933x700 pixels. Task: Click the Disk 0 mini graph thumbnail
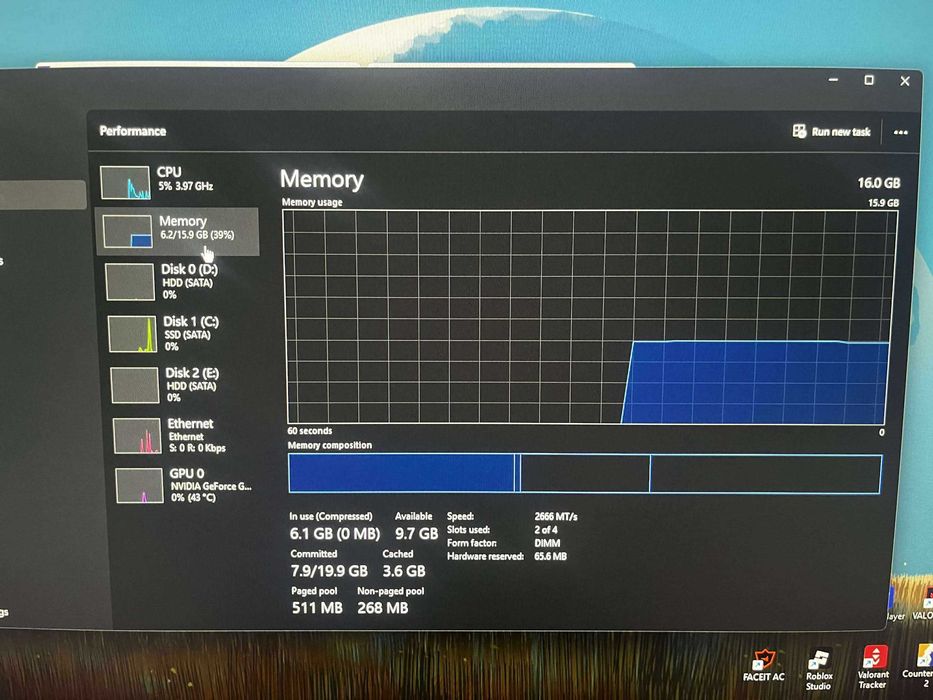point(130,282)
